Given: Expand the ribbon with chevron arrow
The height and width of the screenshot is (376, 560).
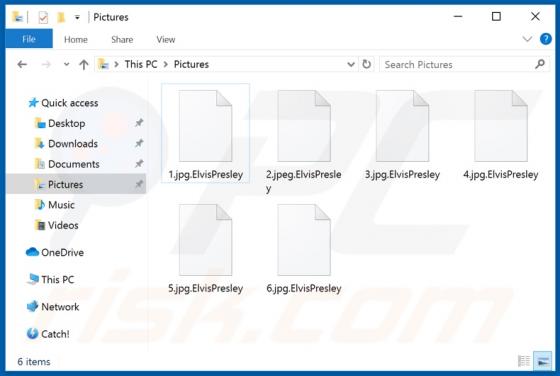Looking at the screenshot, I should [527, 39].
